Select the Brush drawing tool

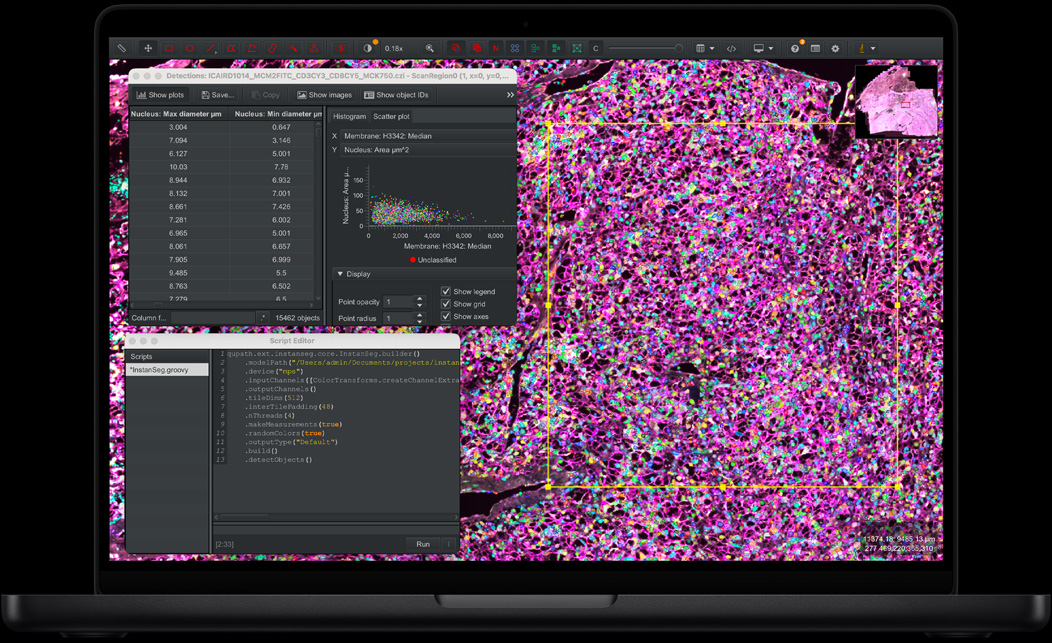coord(273,47)
